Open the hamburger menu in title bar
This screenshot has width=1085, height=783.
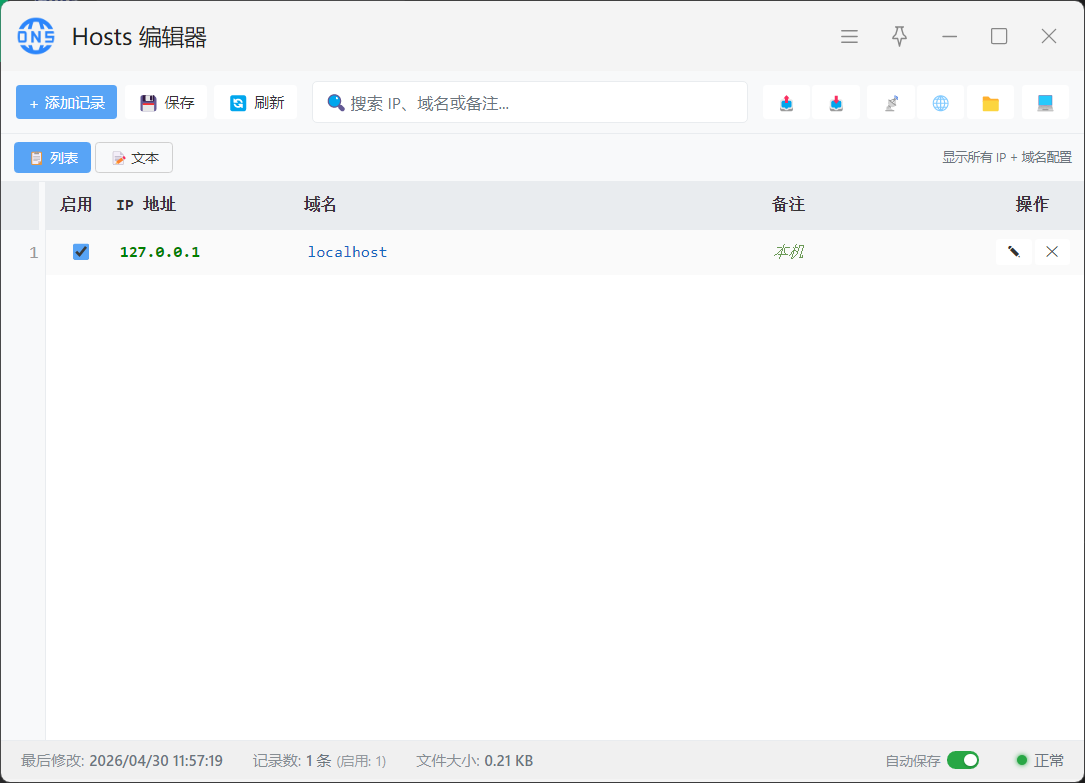click(849, 37)
